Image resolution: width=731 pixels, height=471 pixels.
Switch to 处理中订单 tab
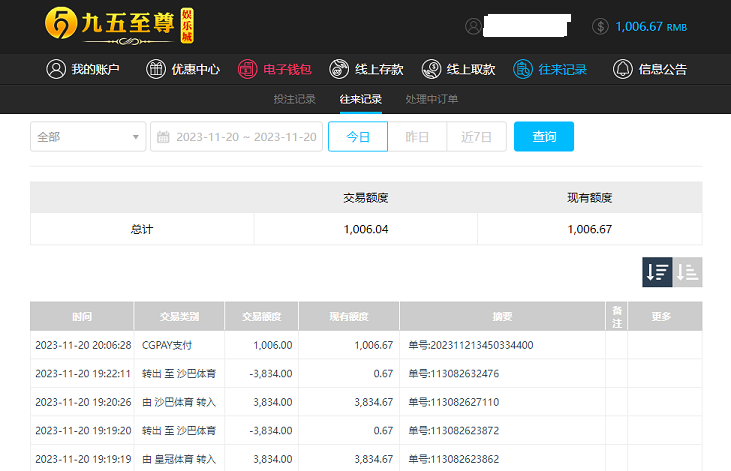(x=432, y=99)
